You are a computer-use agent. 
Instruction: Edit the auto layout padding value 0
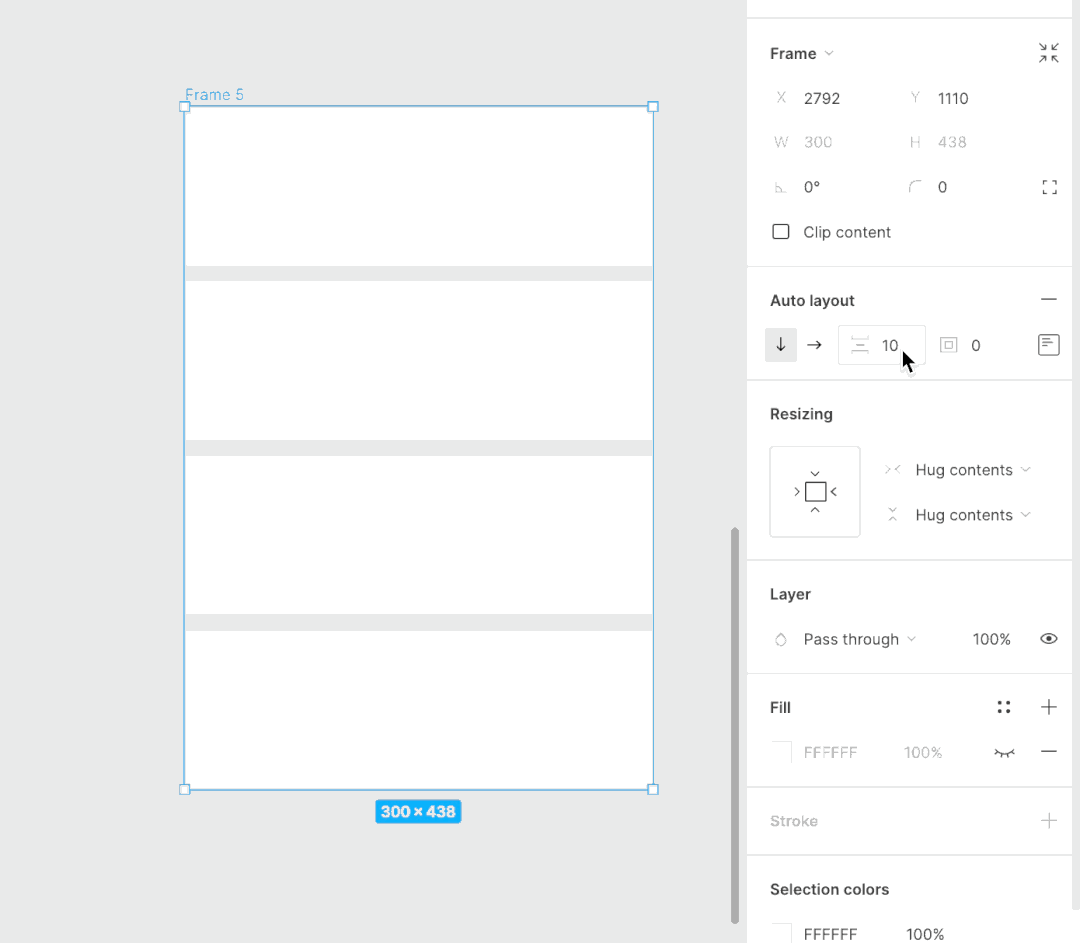pos(975,346)
